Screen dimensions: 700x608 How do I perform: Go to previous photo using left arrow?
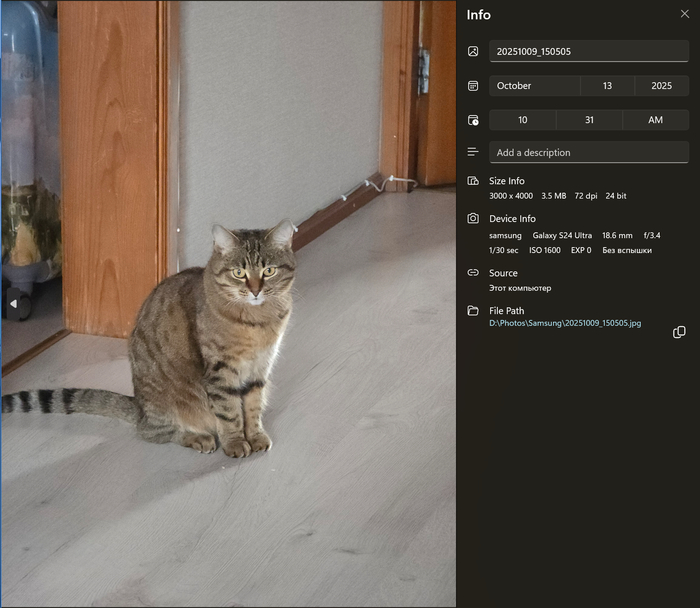click(13, 303)
